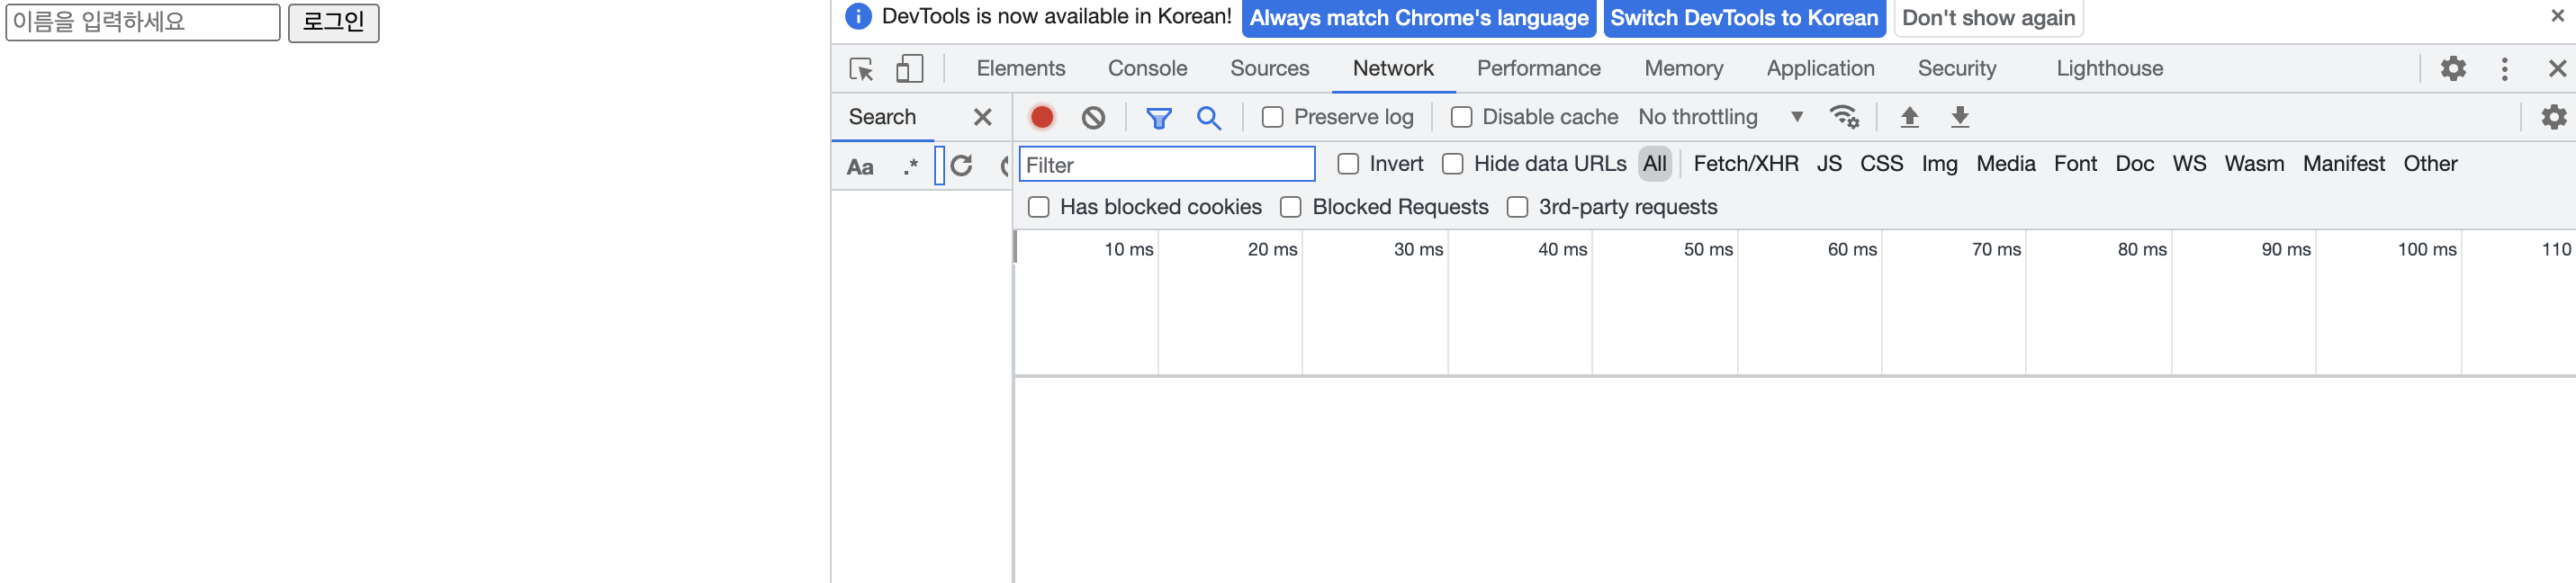Switch to the Elements tab
The width and height of the screenshot is (2576, 583).
click(x=1020, y=69)
